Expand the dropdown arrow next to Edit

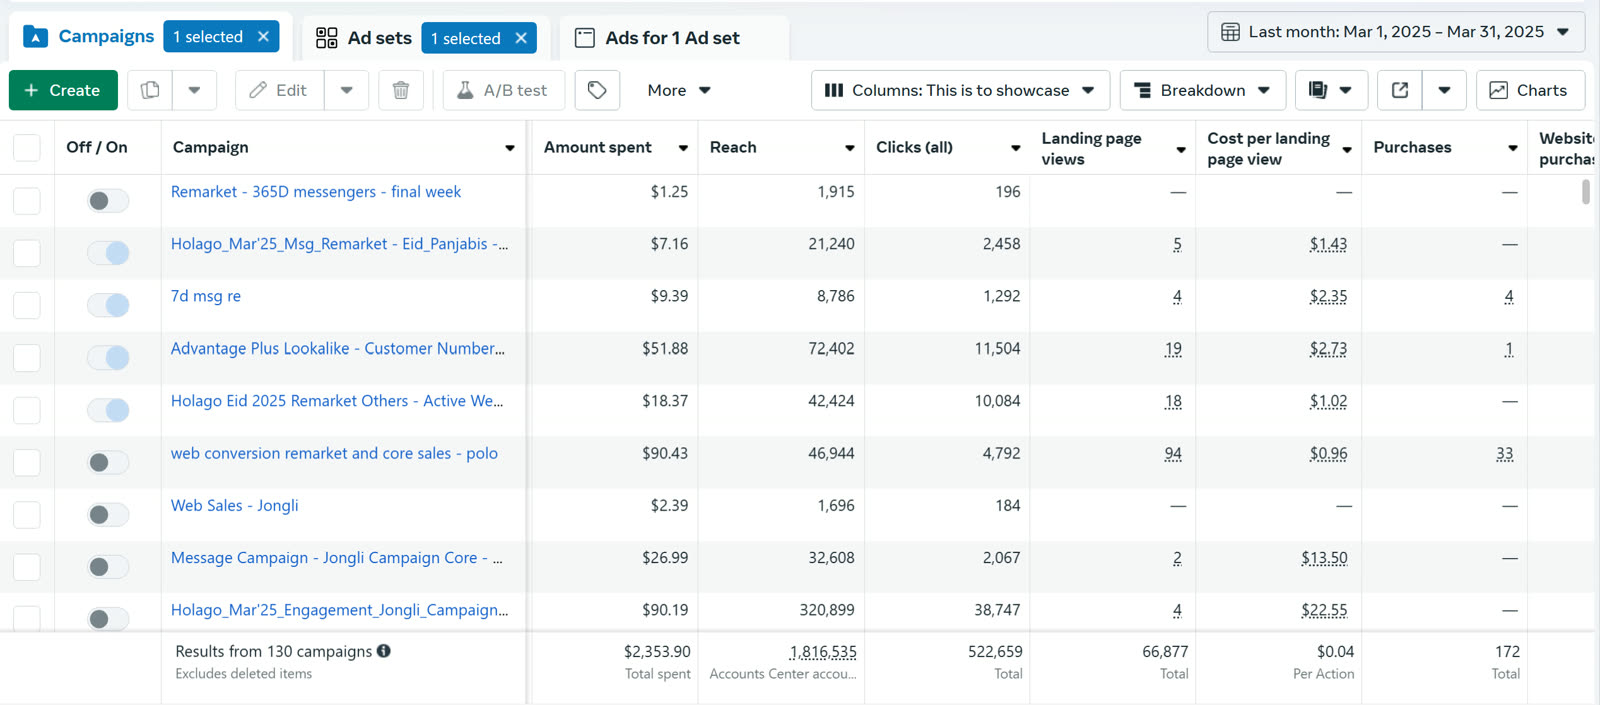tap(346, 90)
